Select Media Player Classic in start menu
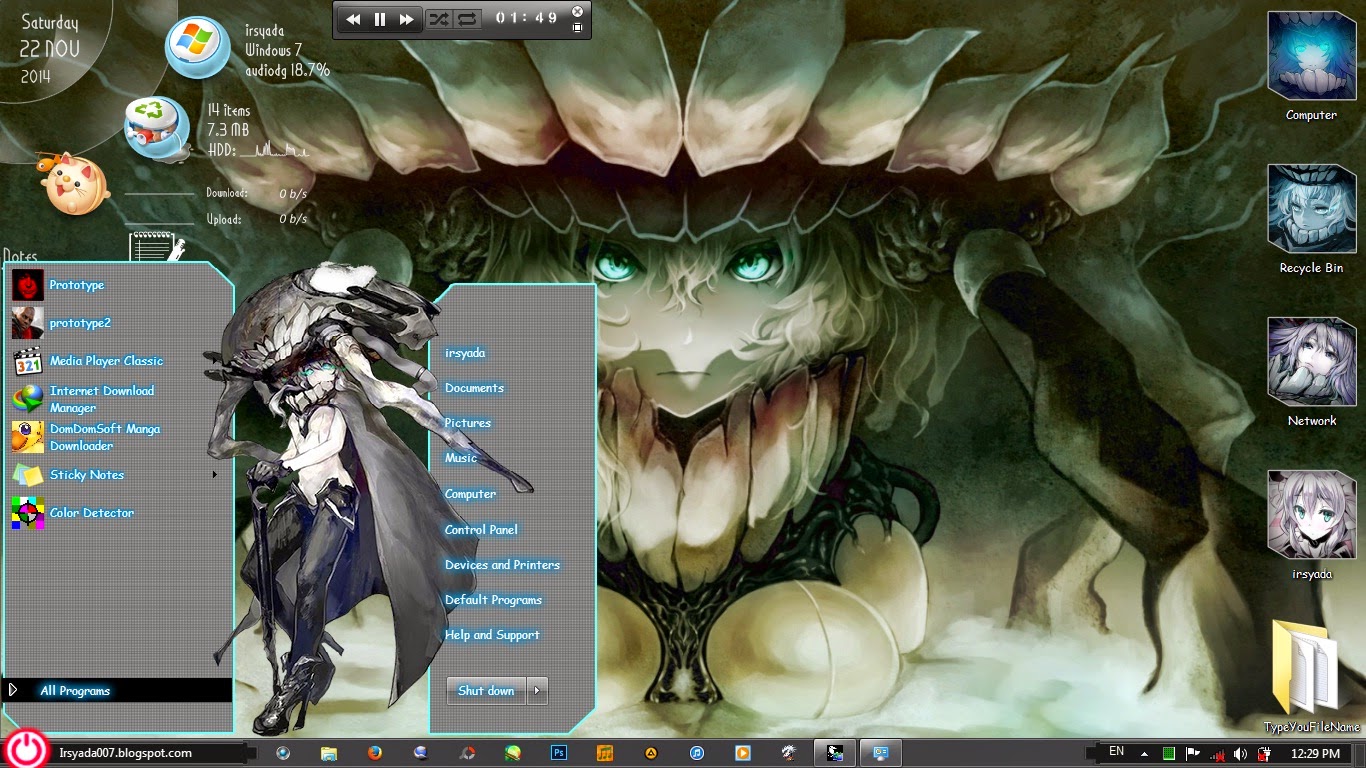1366x768 pixels. (x=106, y=361)
